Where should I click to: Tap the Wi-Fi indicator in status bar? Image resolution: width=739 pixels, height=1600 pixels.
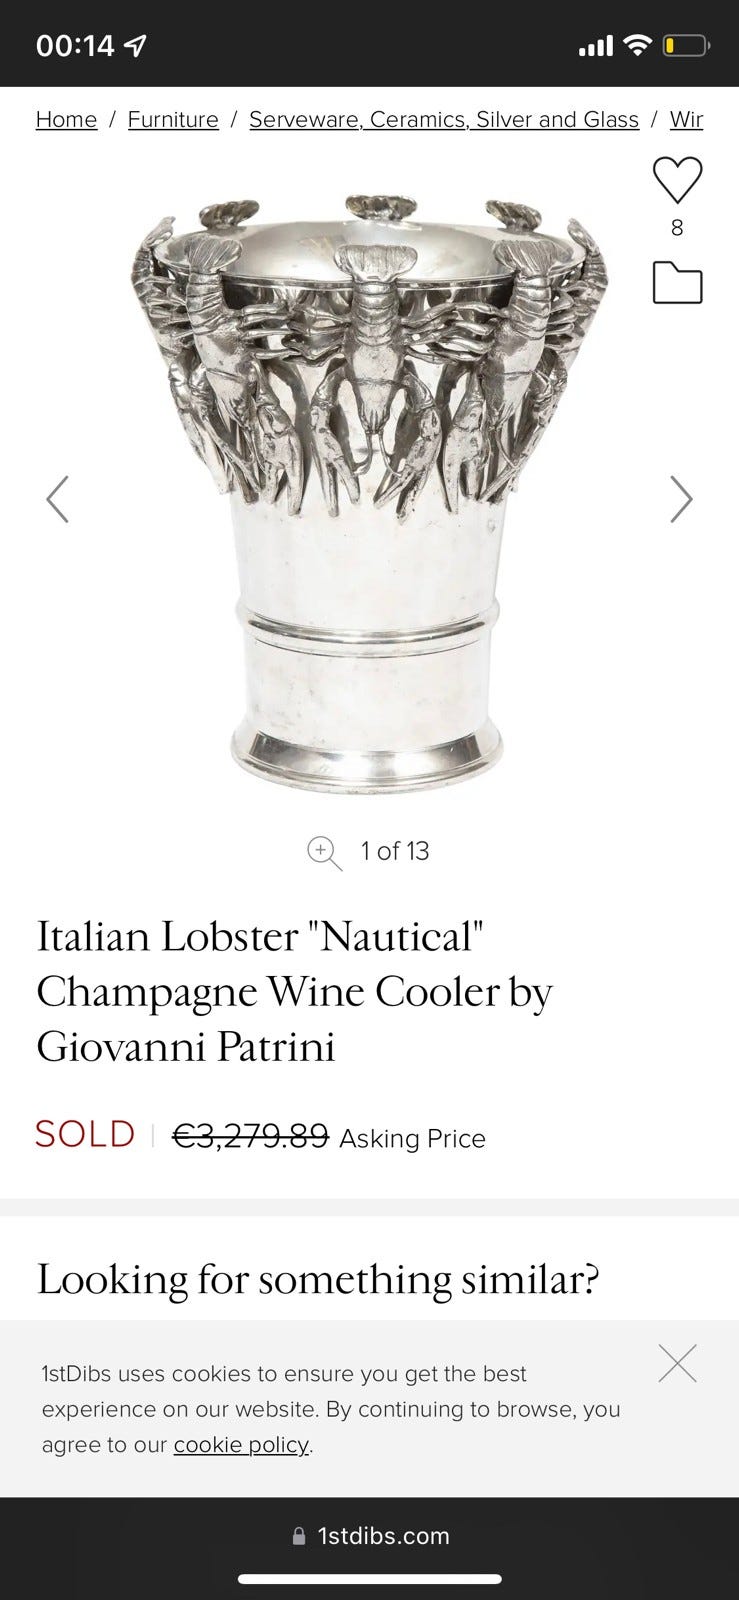[637, 45]
